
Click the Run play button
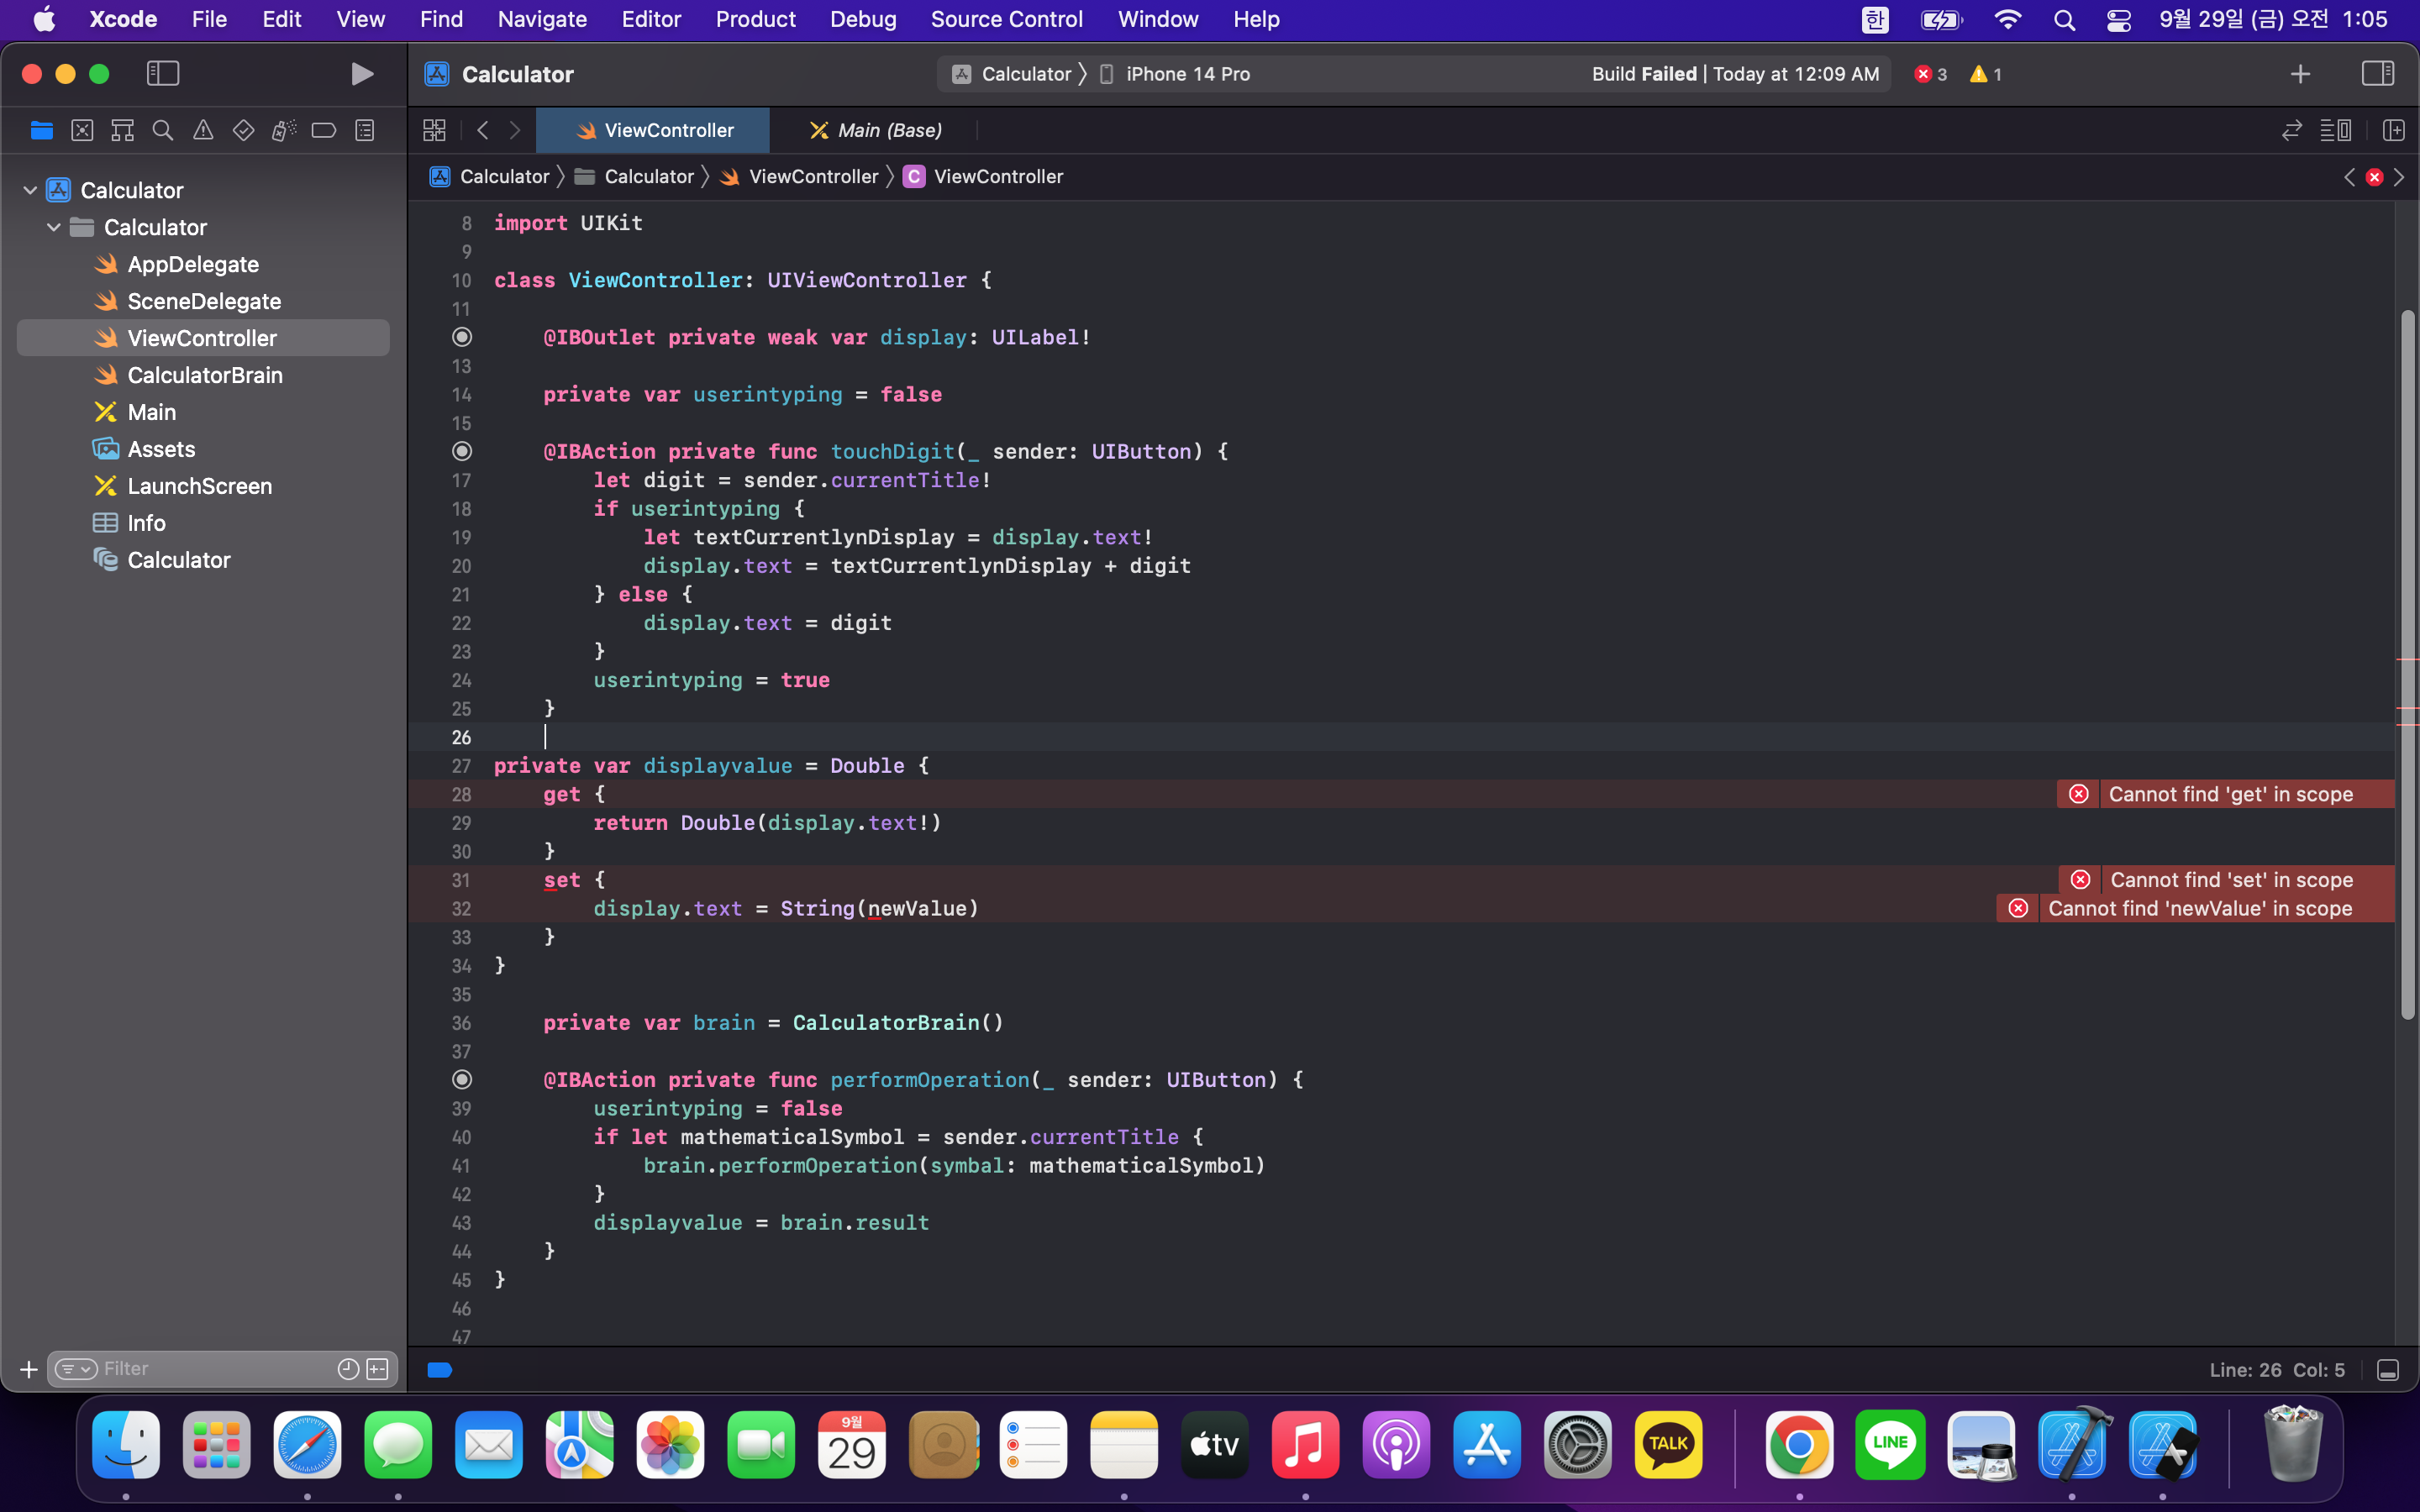click(362, 74)
